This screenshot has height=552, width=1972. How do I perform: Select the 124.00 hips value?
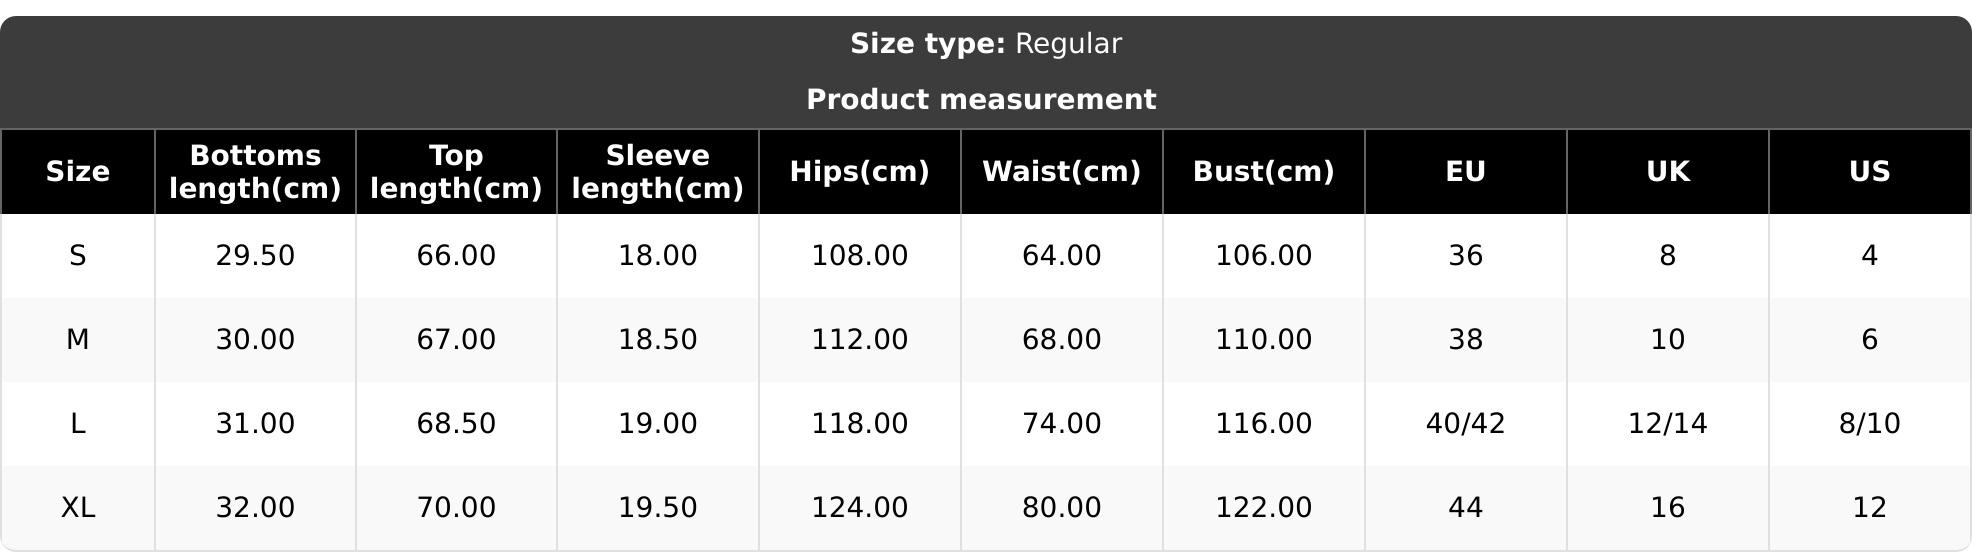[860, 508]
